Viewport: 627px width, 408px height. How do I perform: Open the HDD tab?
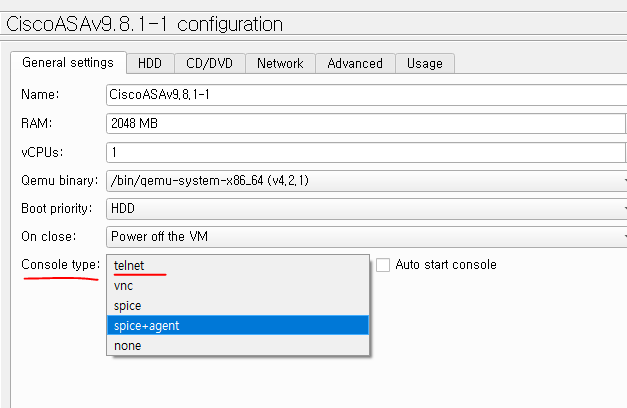(x=150, y=64)
